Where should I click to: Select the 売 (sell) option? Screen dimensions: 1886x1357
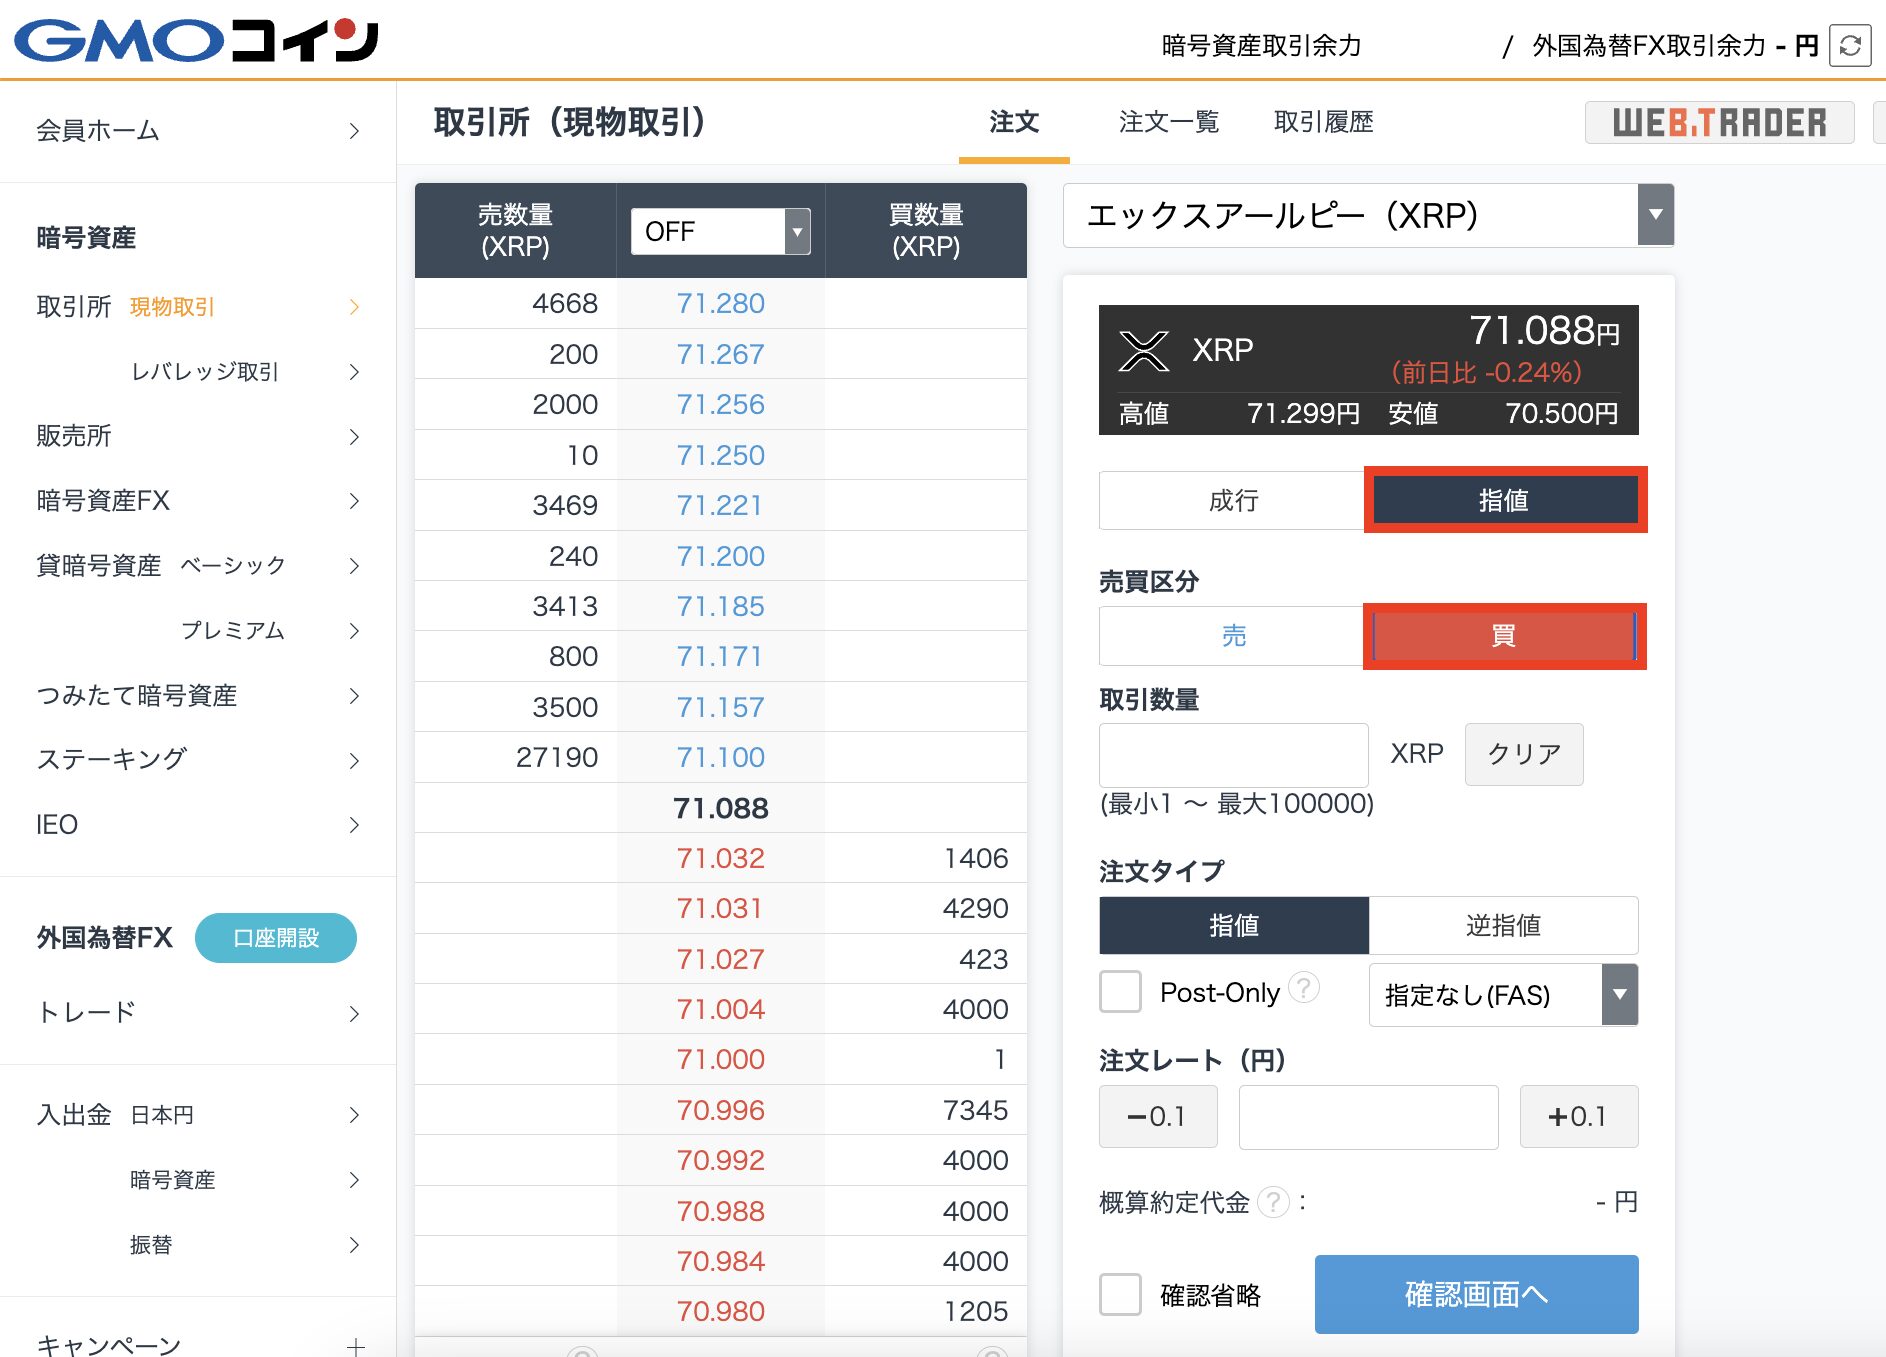coord(1232,636)
